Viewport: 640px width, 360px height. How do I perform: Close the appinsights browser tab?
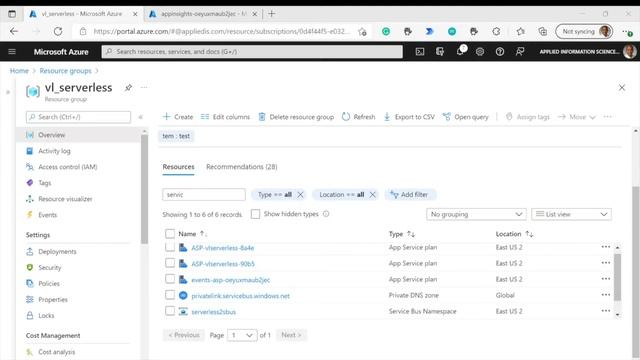tap(255, 14)
